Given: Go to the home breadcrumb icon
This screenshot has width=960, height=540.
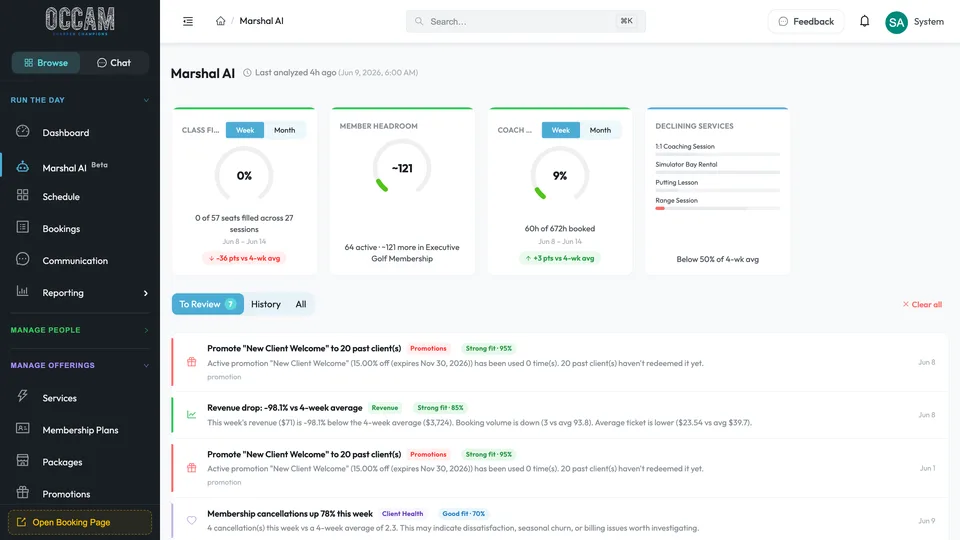Looking at the screenshot, I should [220, 21].
